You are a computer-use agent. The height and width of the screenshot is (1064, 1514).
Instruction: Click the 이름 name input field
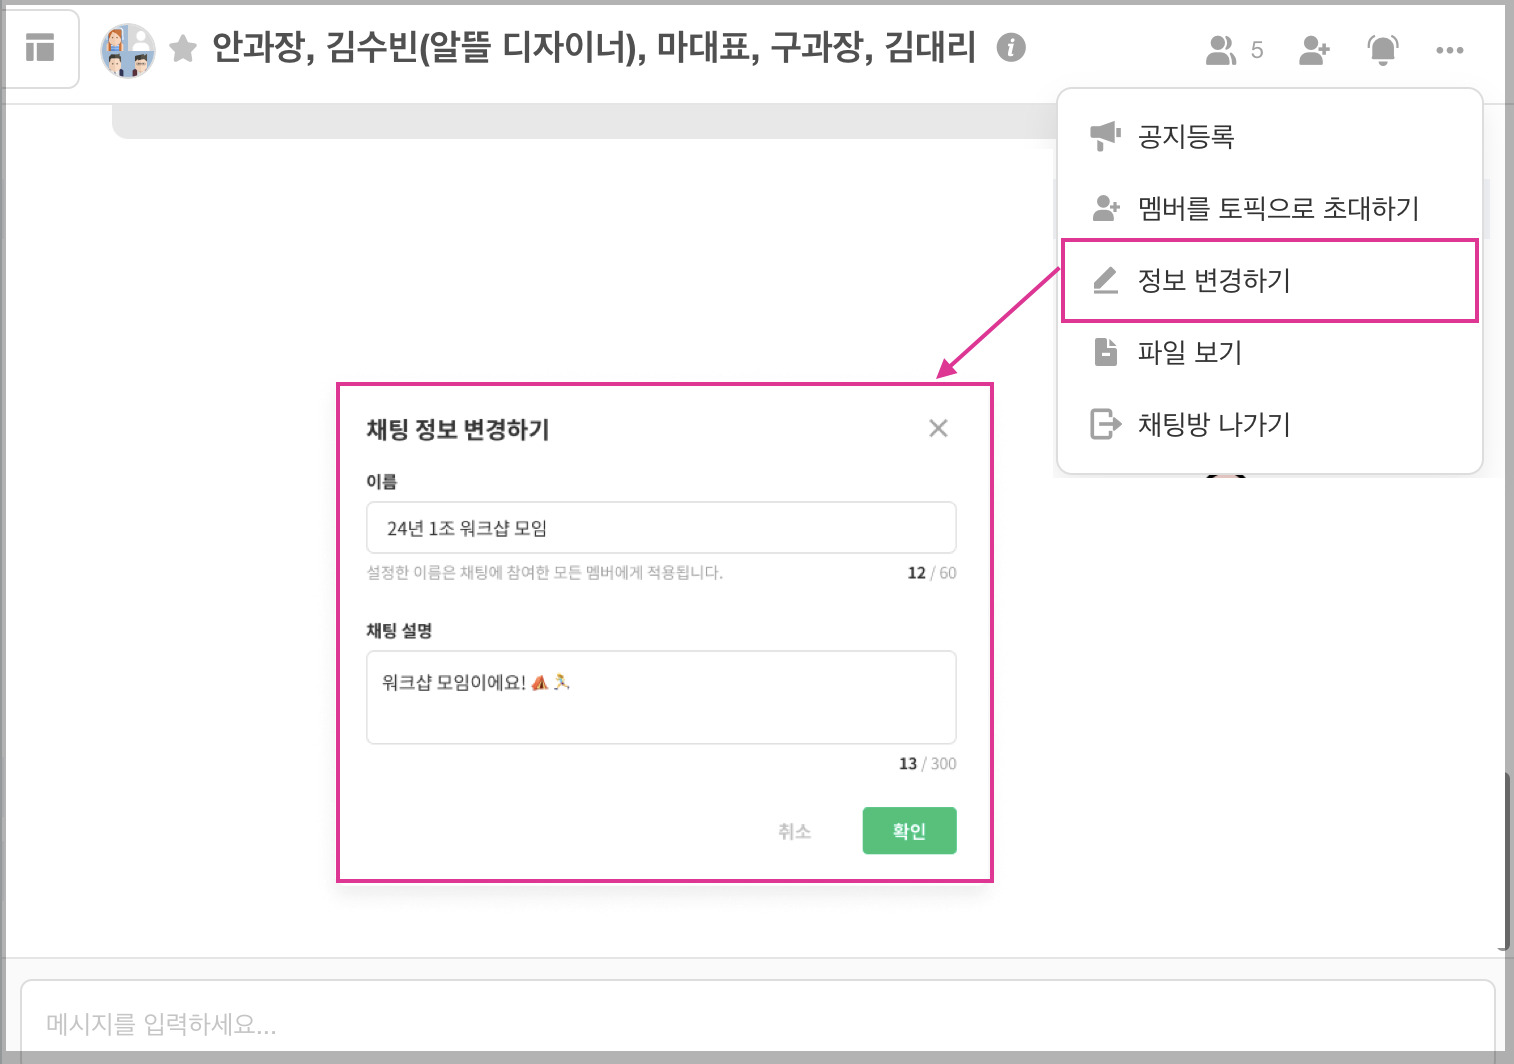661,528
